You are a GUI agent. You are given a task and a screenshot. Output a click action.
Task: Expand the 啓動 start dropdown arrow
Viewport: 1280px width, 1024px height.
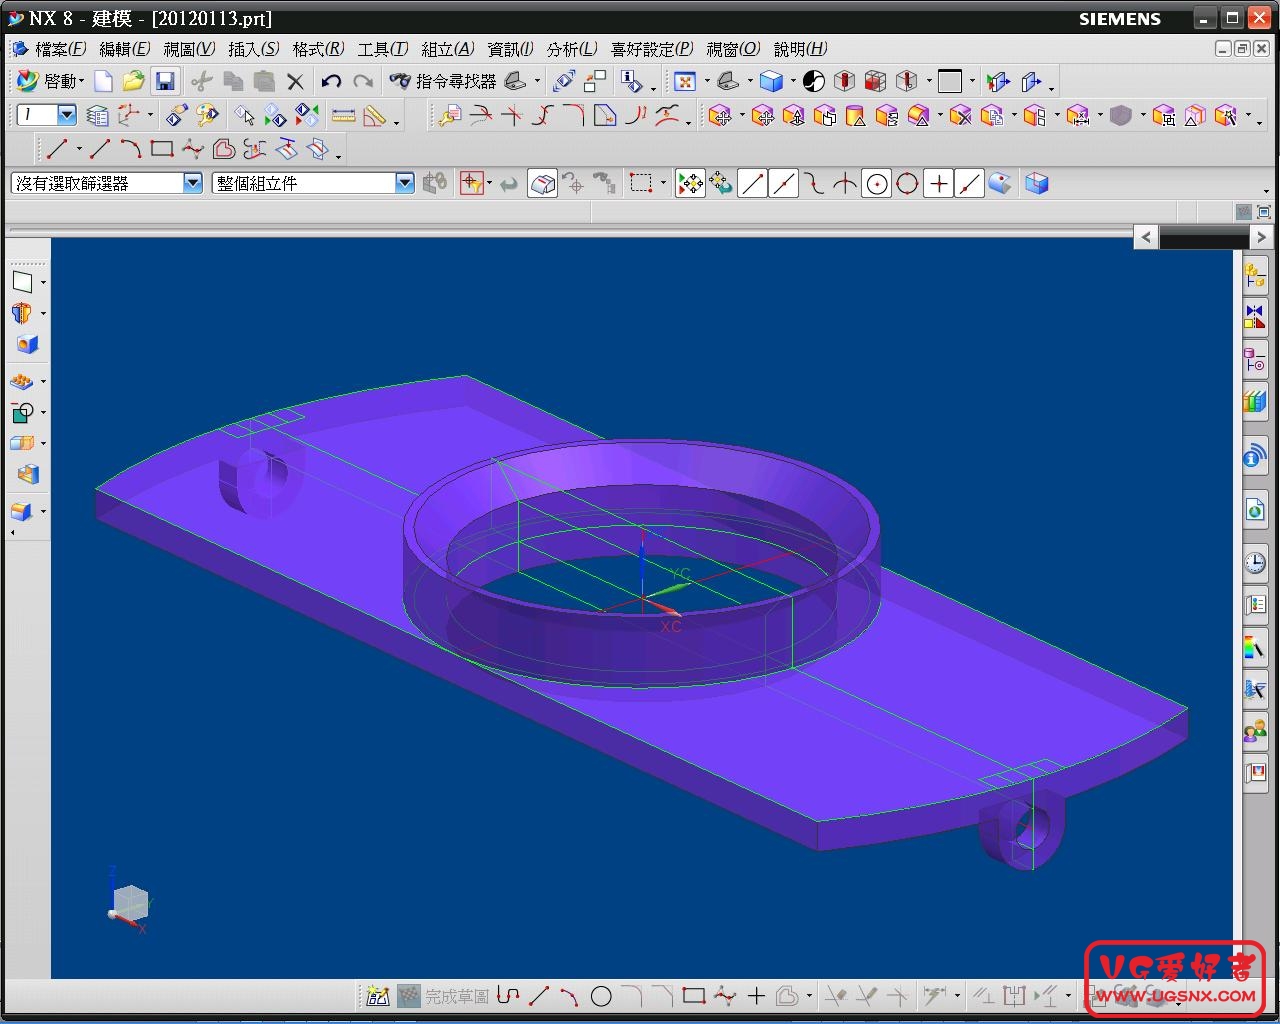(x=81, y=82)
